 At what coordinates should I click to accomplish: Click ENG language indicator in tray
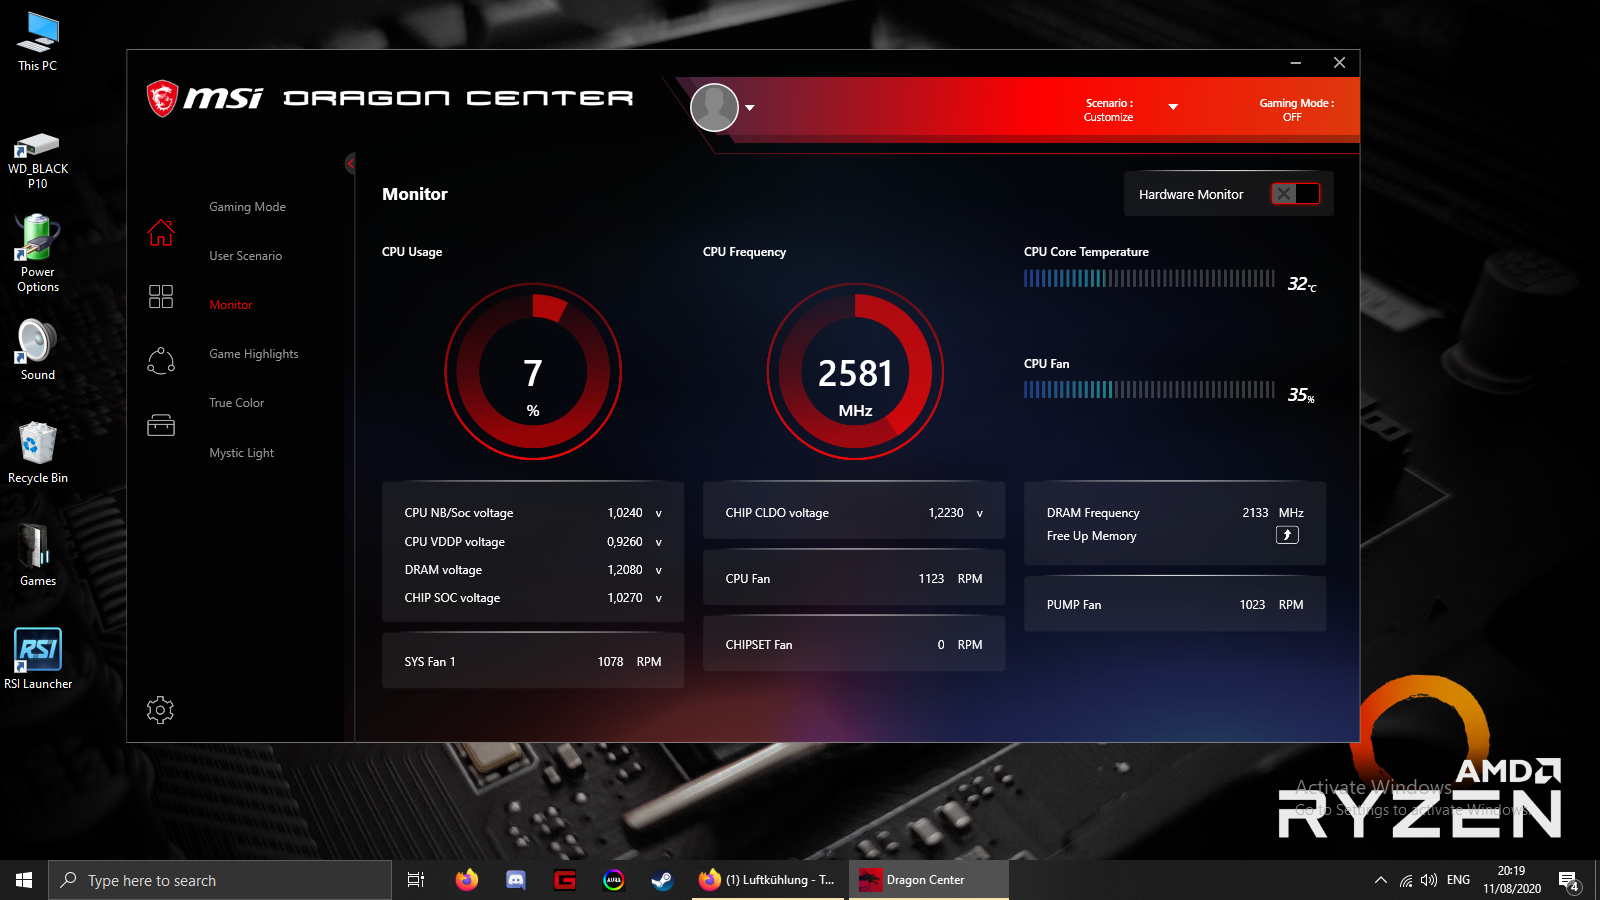1459,880
